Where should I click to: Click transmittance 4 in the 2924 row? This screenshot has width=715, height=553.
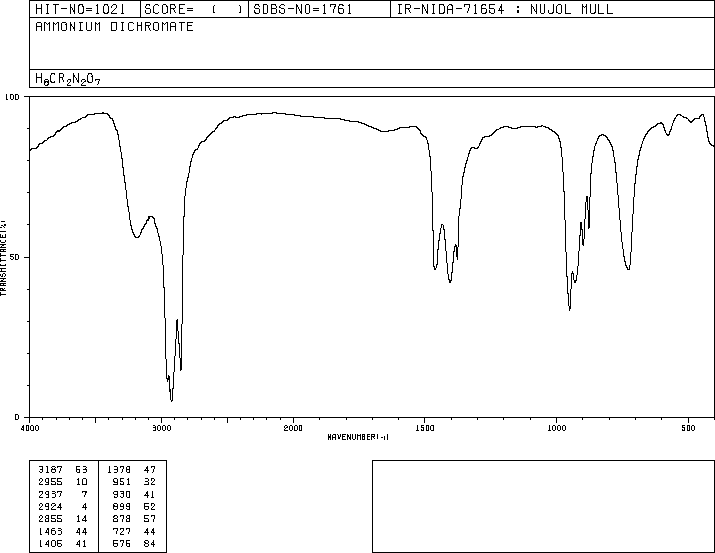84,506
